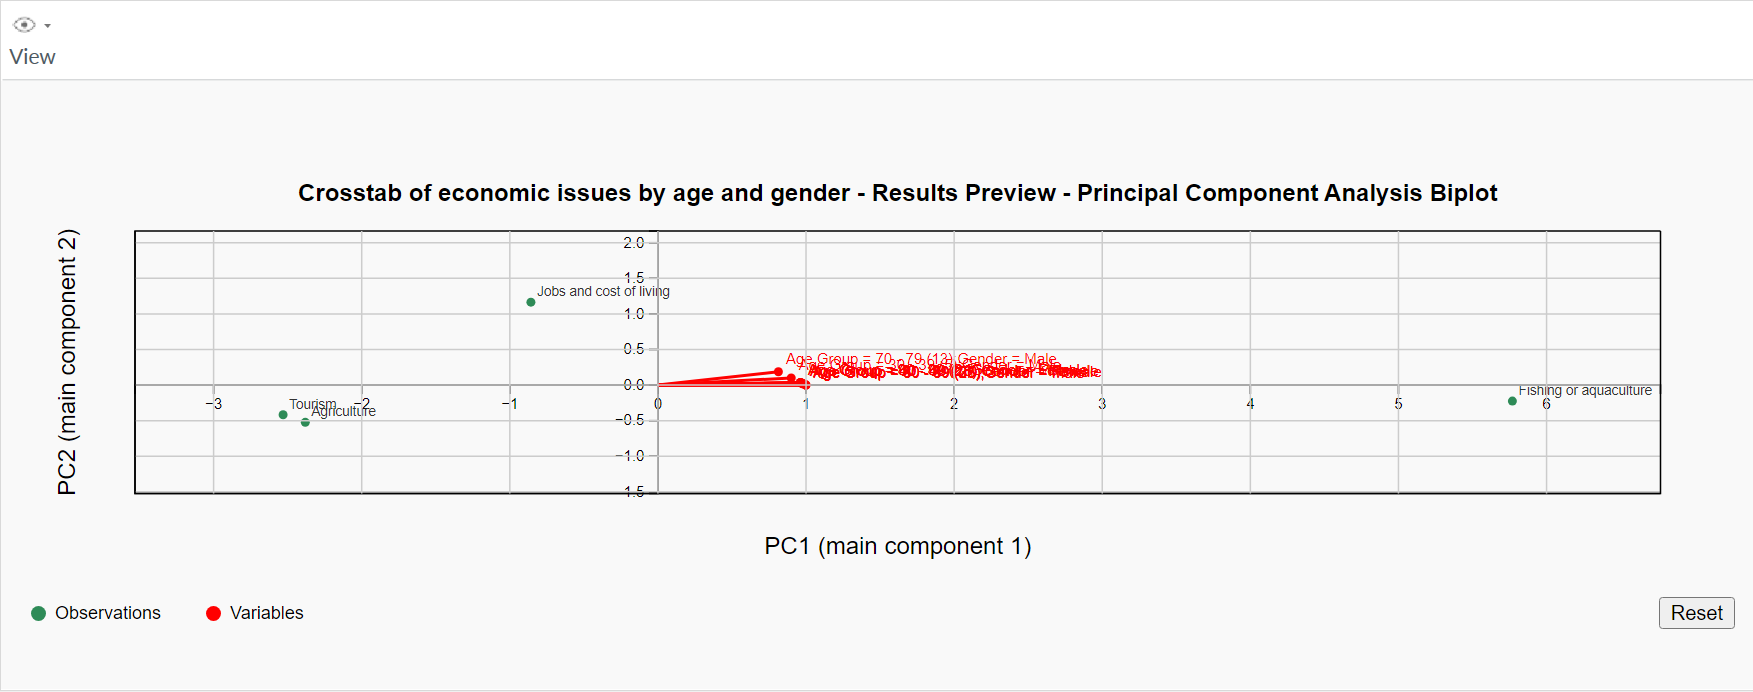1753x692 pixels.
Task: Click the Fishing or aquaculture label
Action: pyautogui.click(x=1585, y=390)
